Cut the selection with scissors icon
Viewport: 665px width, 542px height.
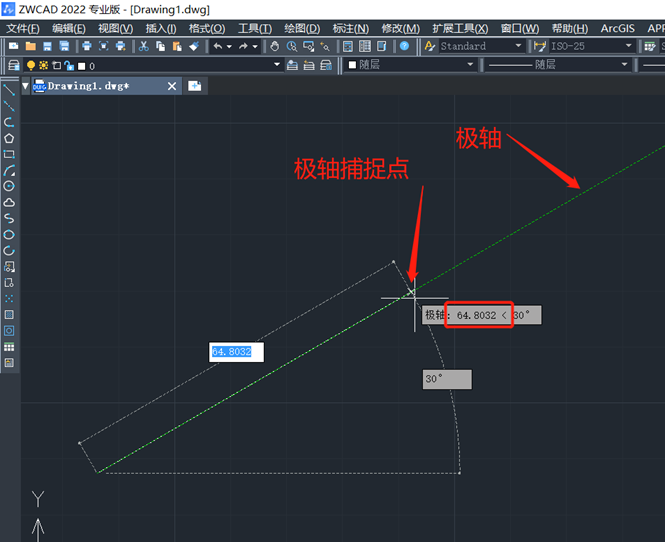coord(144,46)
